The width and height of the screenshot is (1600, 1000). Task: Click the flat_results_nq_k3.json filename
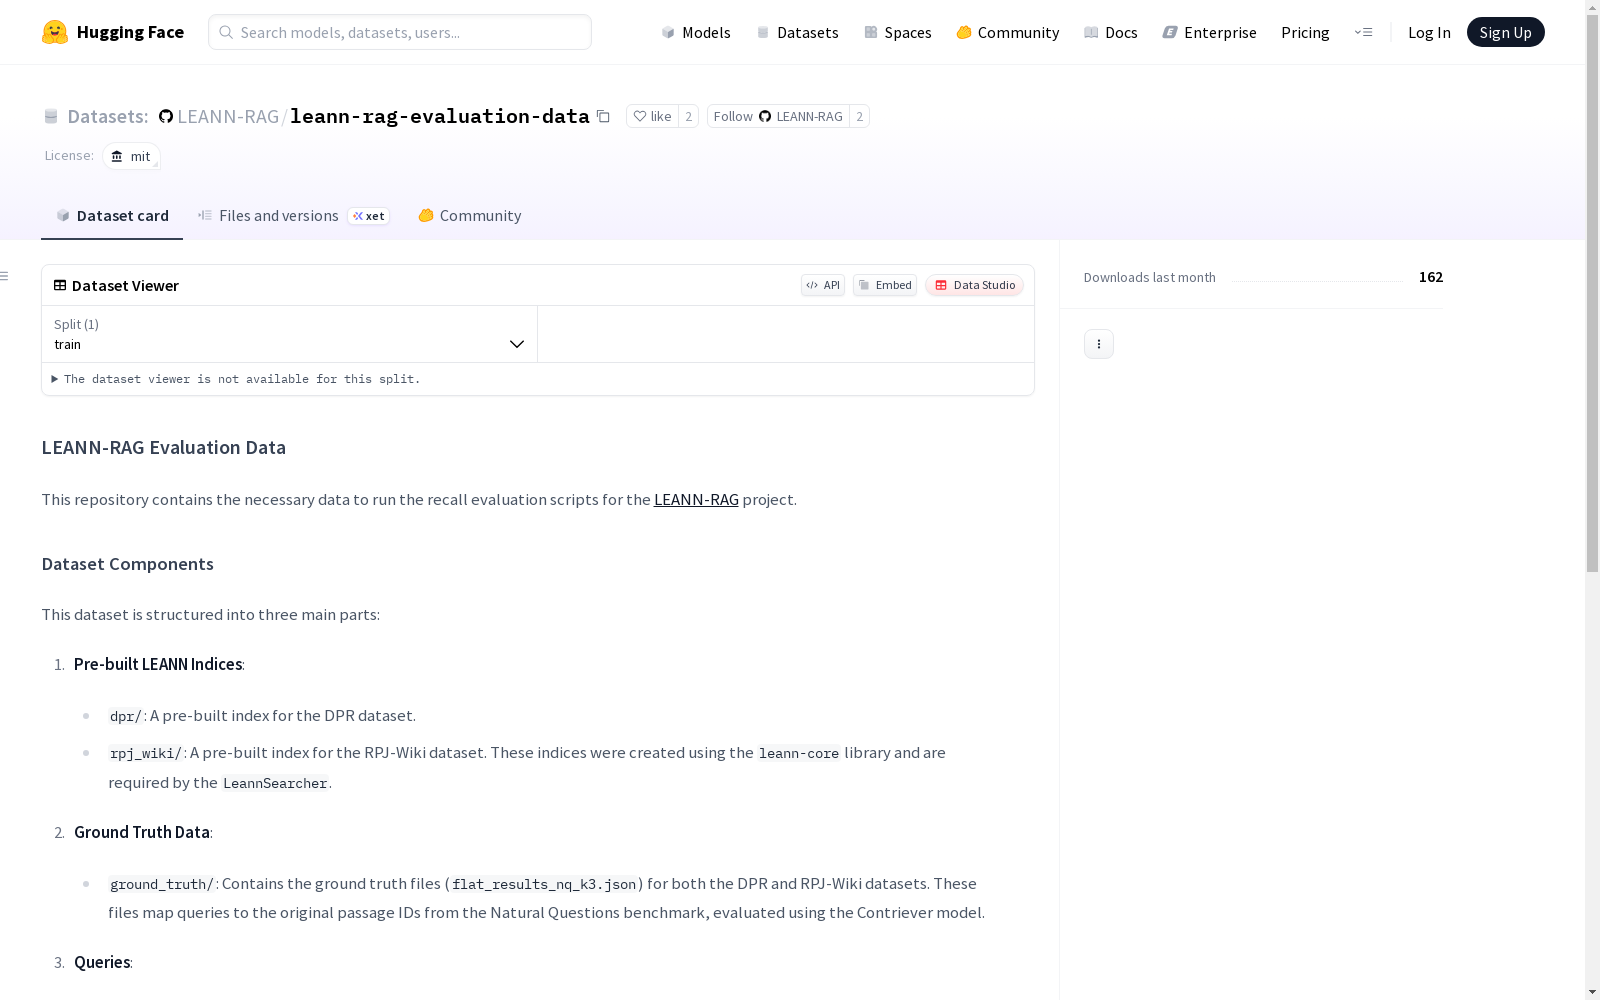(x=544, y=884)
